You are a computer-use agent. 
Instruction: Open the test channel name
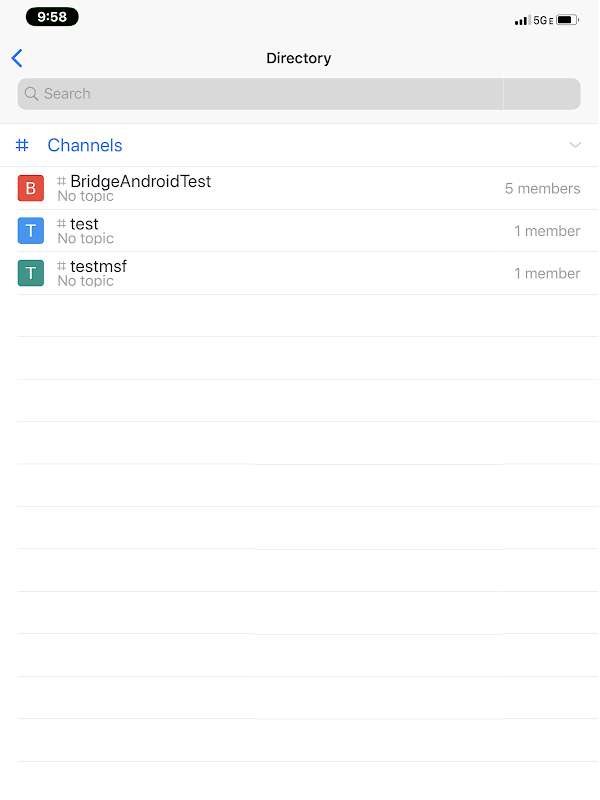[x=84, y=224]
